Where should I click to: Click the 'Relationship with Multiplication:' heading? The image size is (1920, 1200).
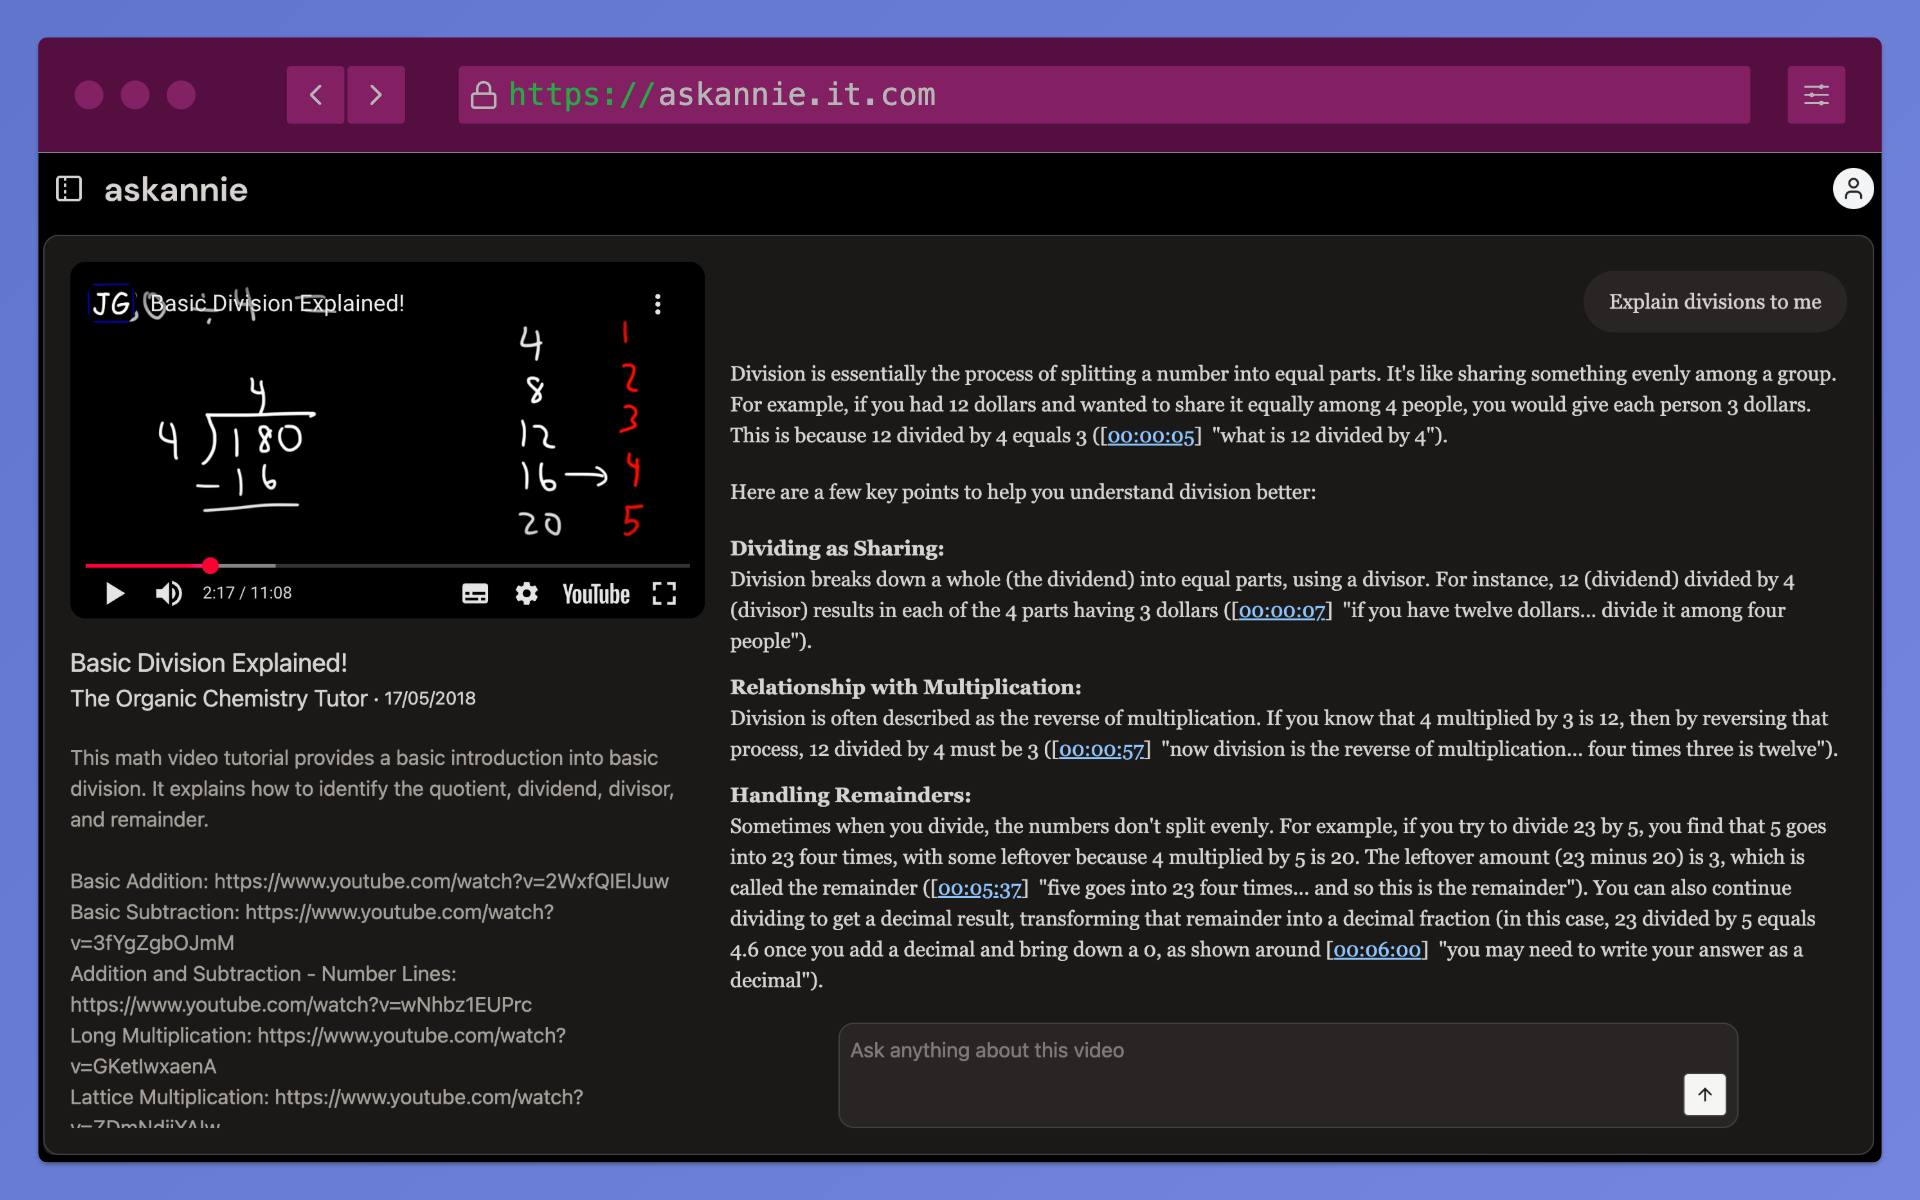pyautogui.click(x=906, y=688)
